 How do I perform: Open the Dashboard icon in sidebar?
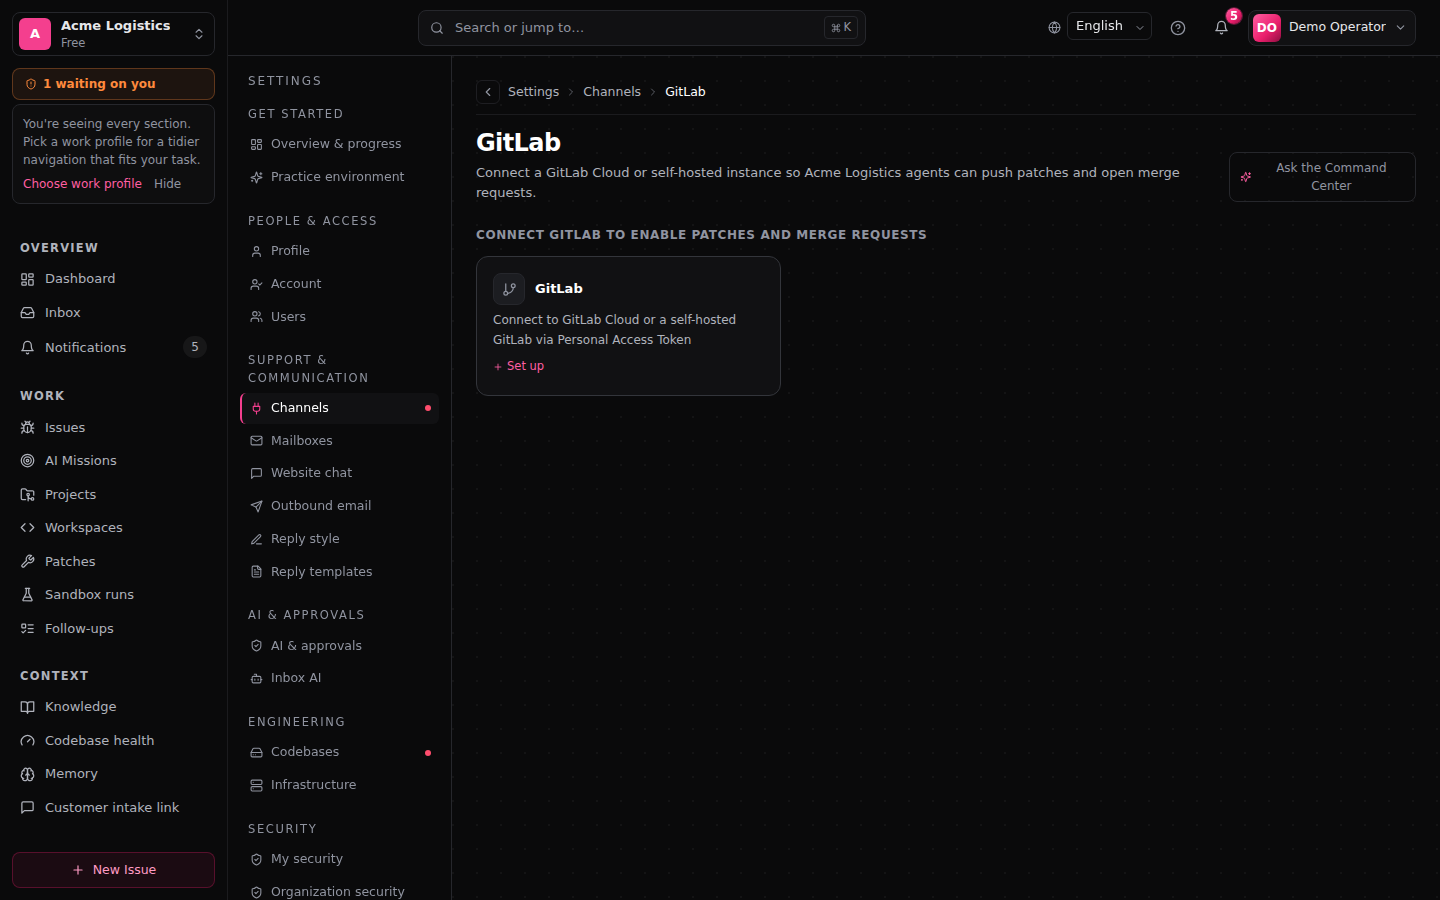point(28,279)
